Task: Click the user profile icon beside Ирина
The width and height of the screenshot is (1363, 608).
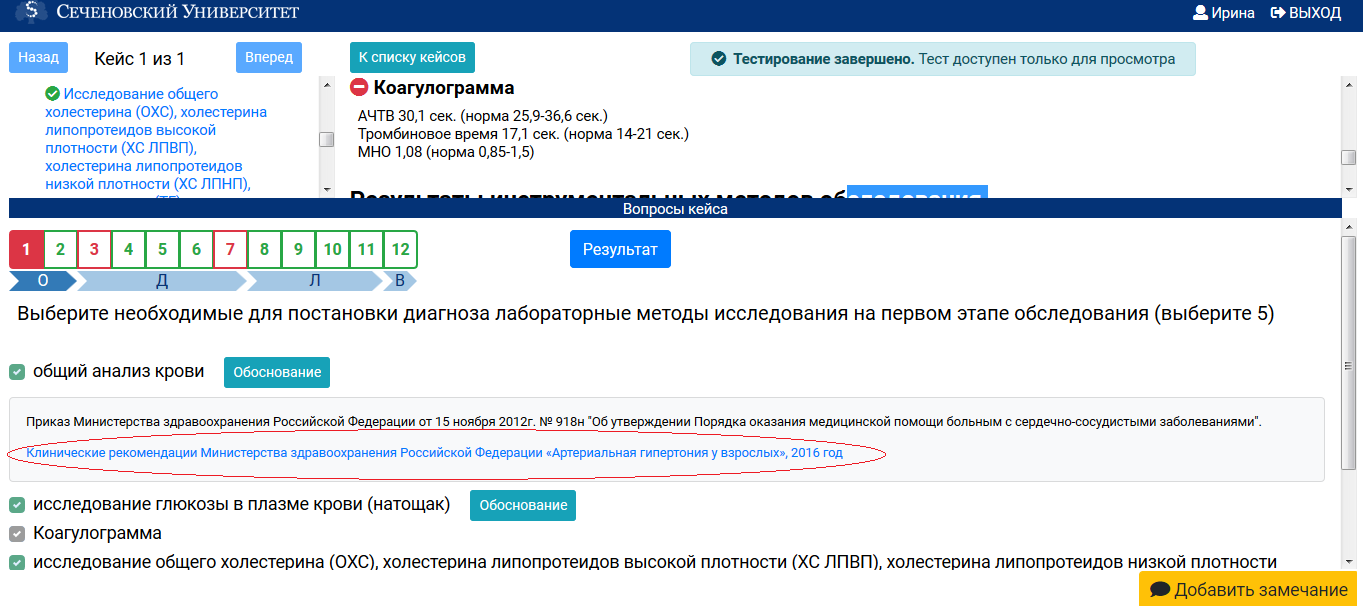Action: (1202, 13)
